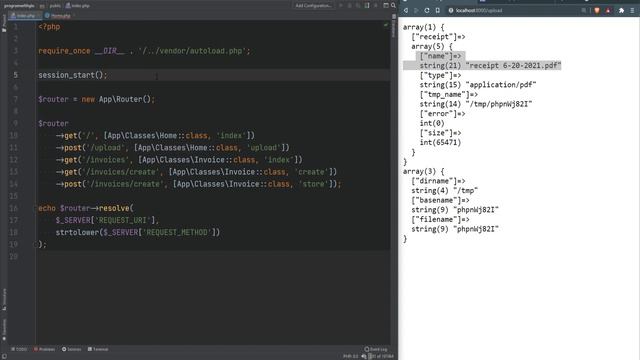Click the site info icon before localhost
Screen dimensions: 640x360
coord(451,10)
